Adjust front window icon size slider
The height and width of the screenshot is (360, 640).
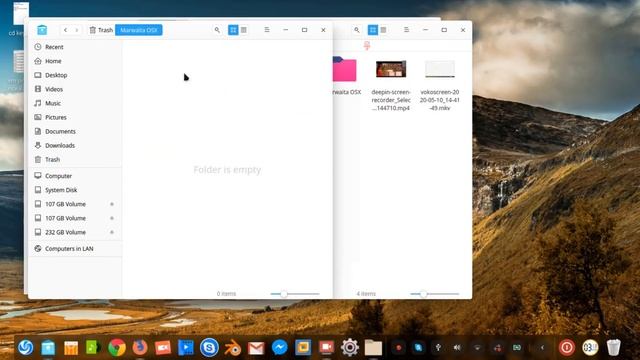pos(284,294)
